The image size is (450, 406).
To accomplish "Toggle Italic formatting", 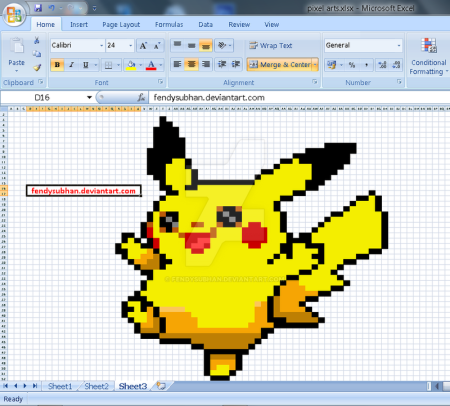I will point(71,65).
